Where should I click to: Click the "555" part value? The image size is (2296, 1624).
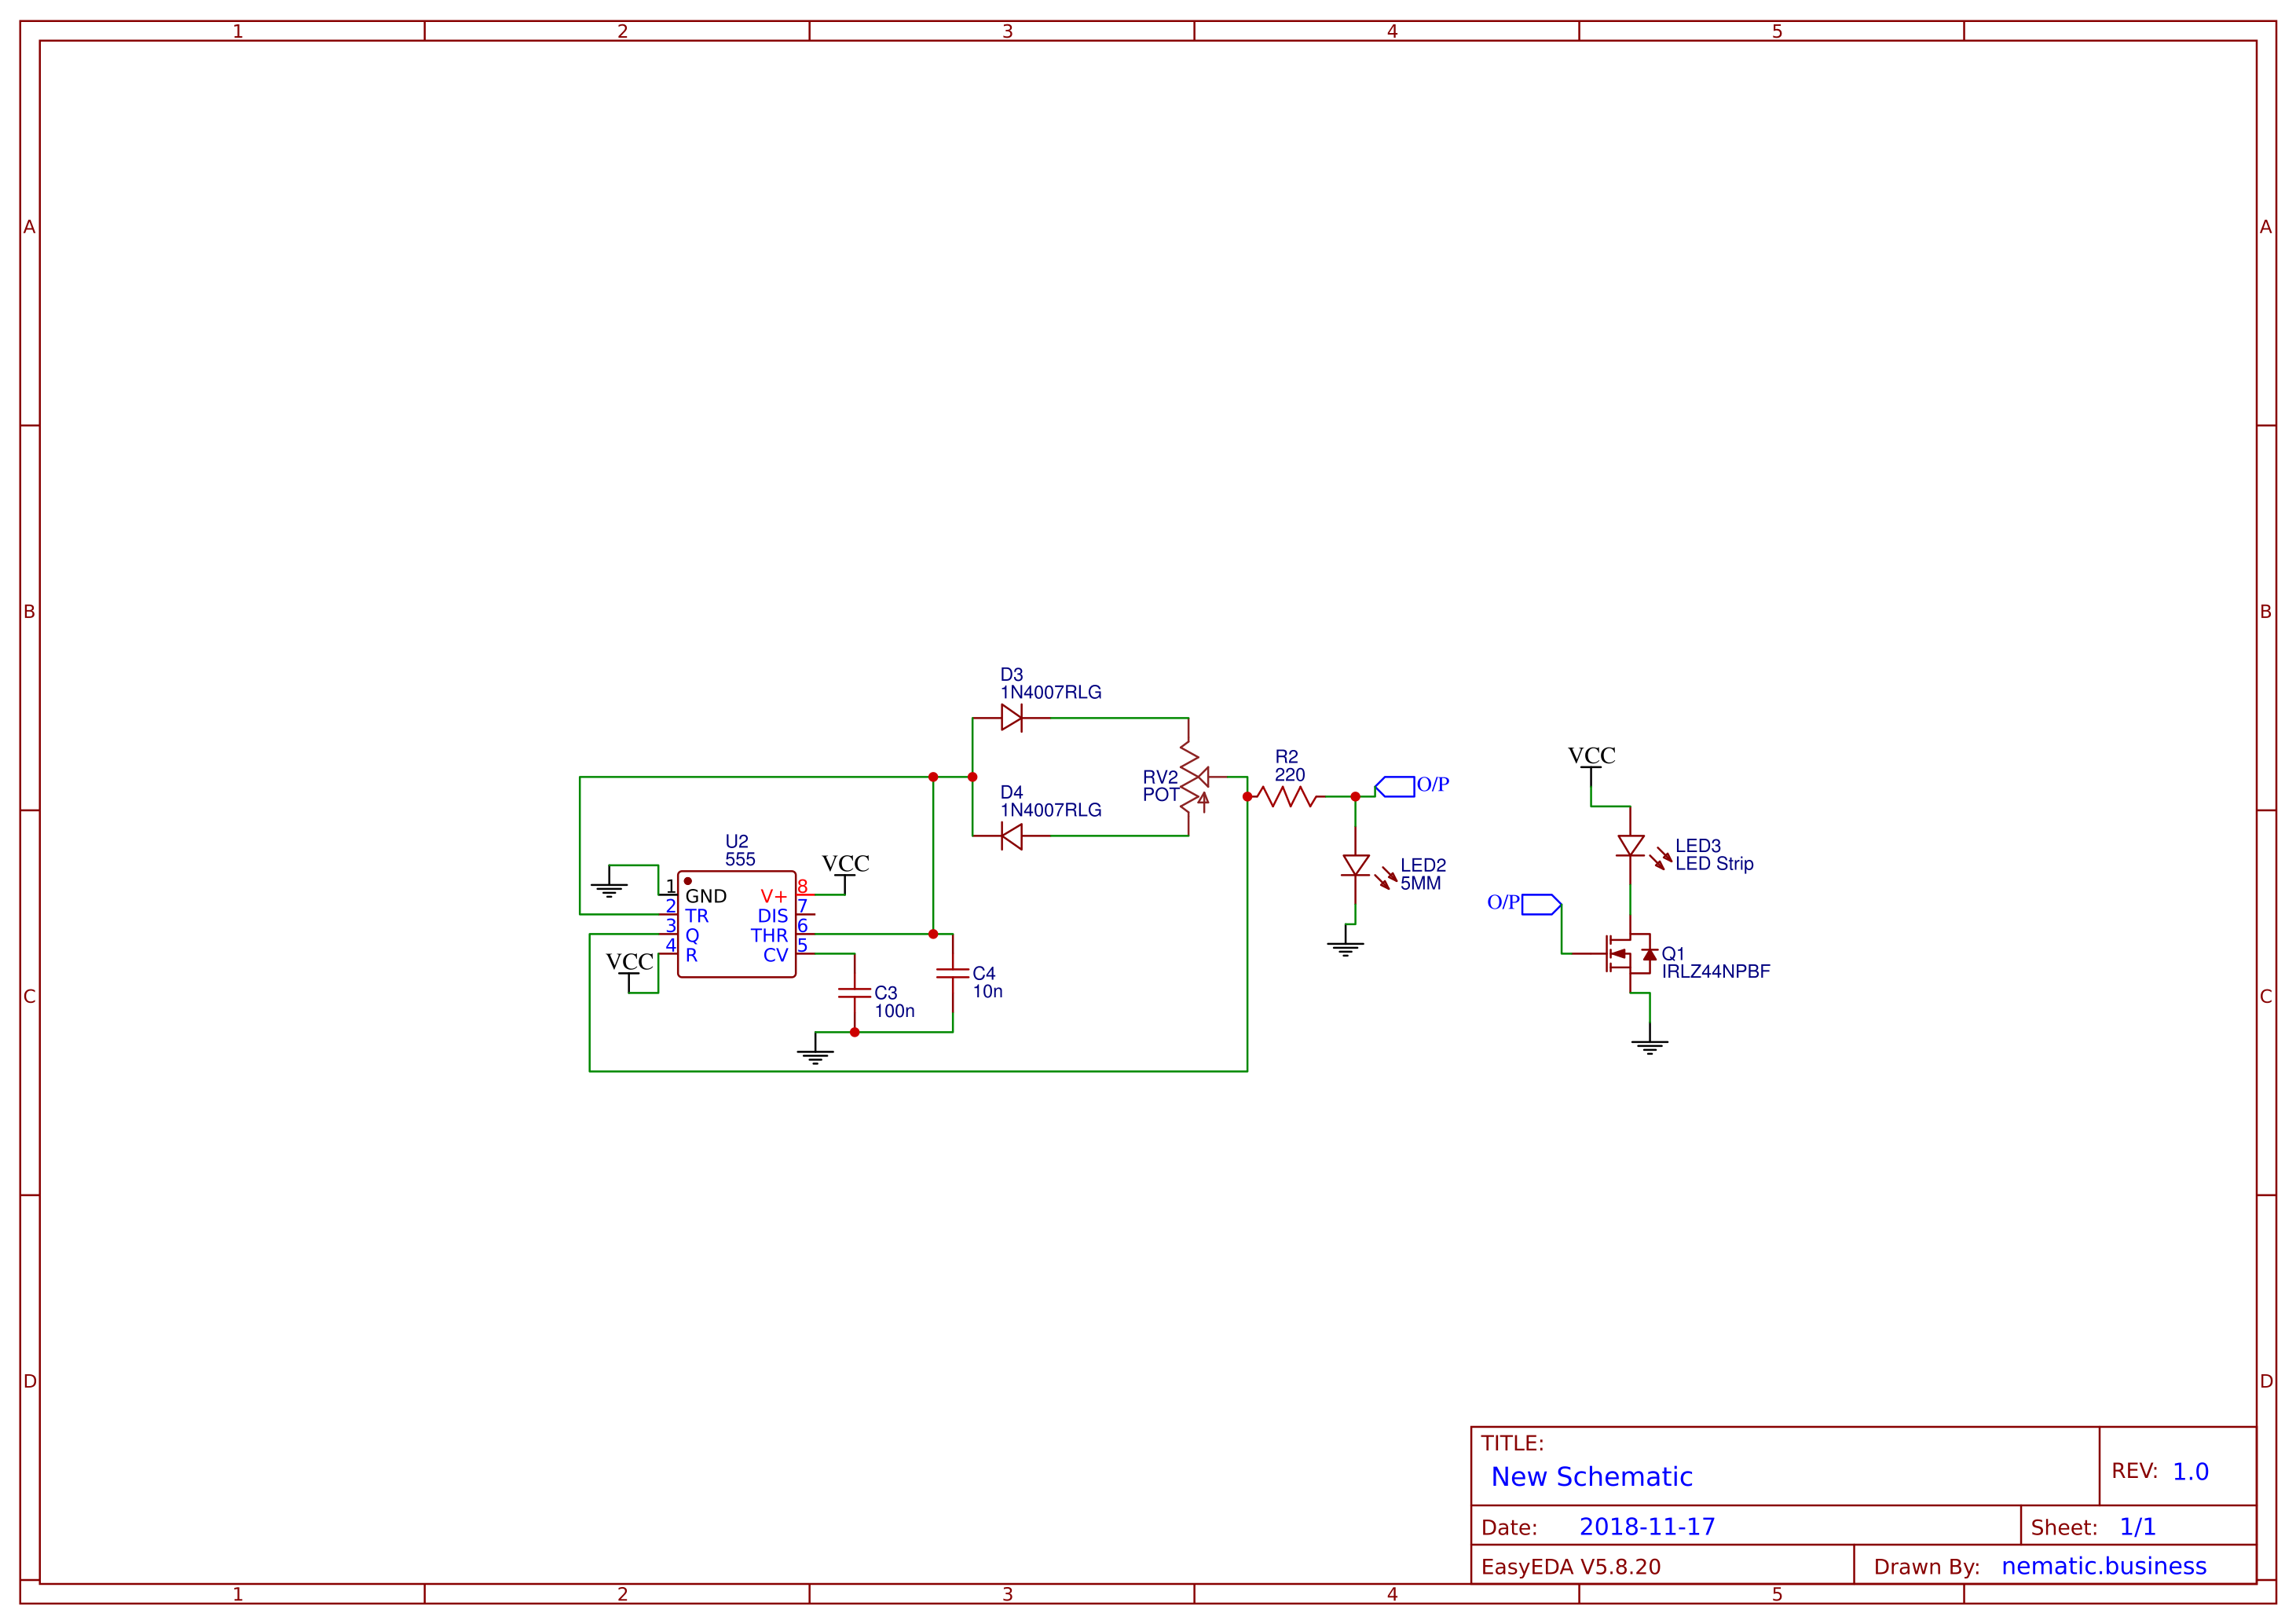(x=740, y=859)
